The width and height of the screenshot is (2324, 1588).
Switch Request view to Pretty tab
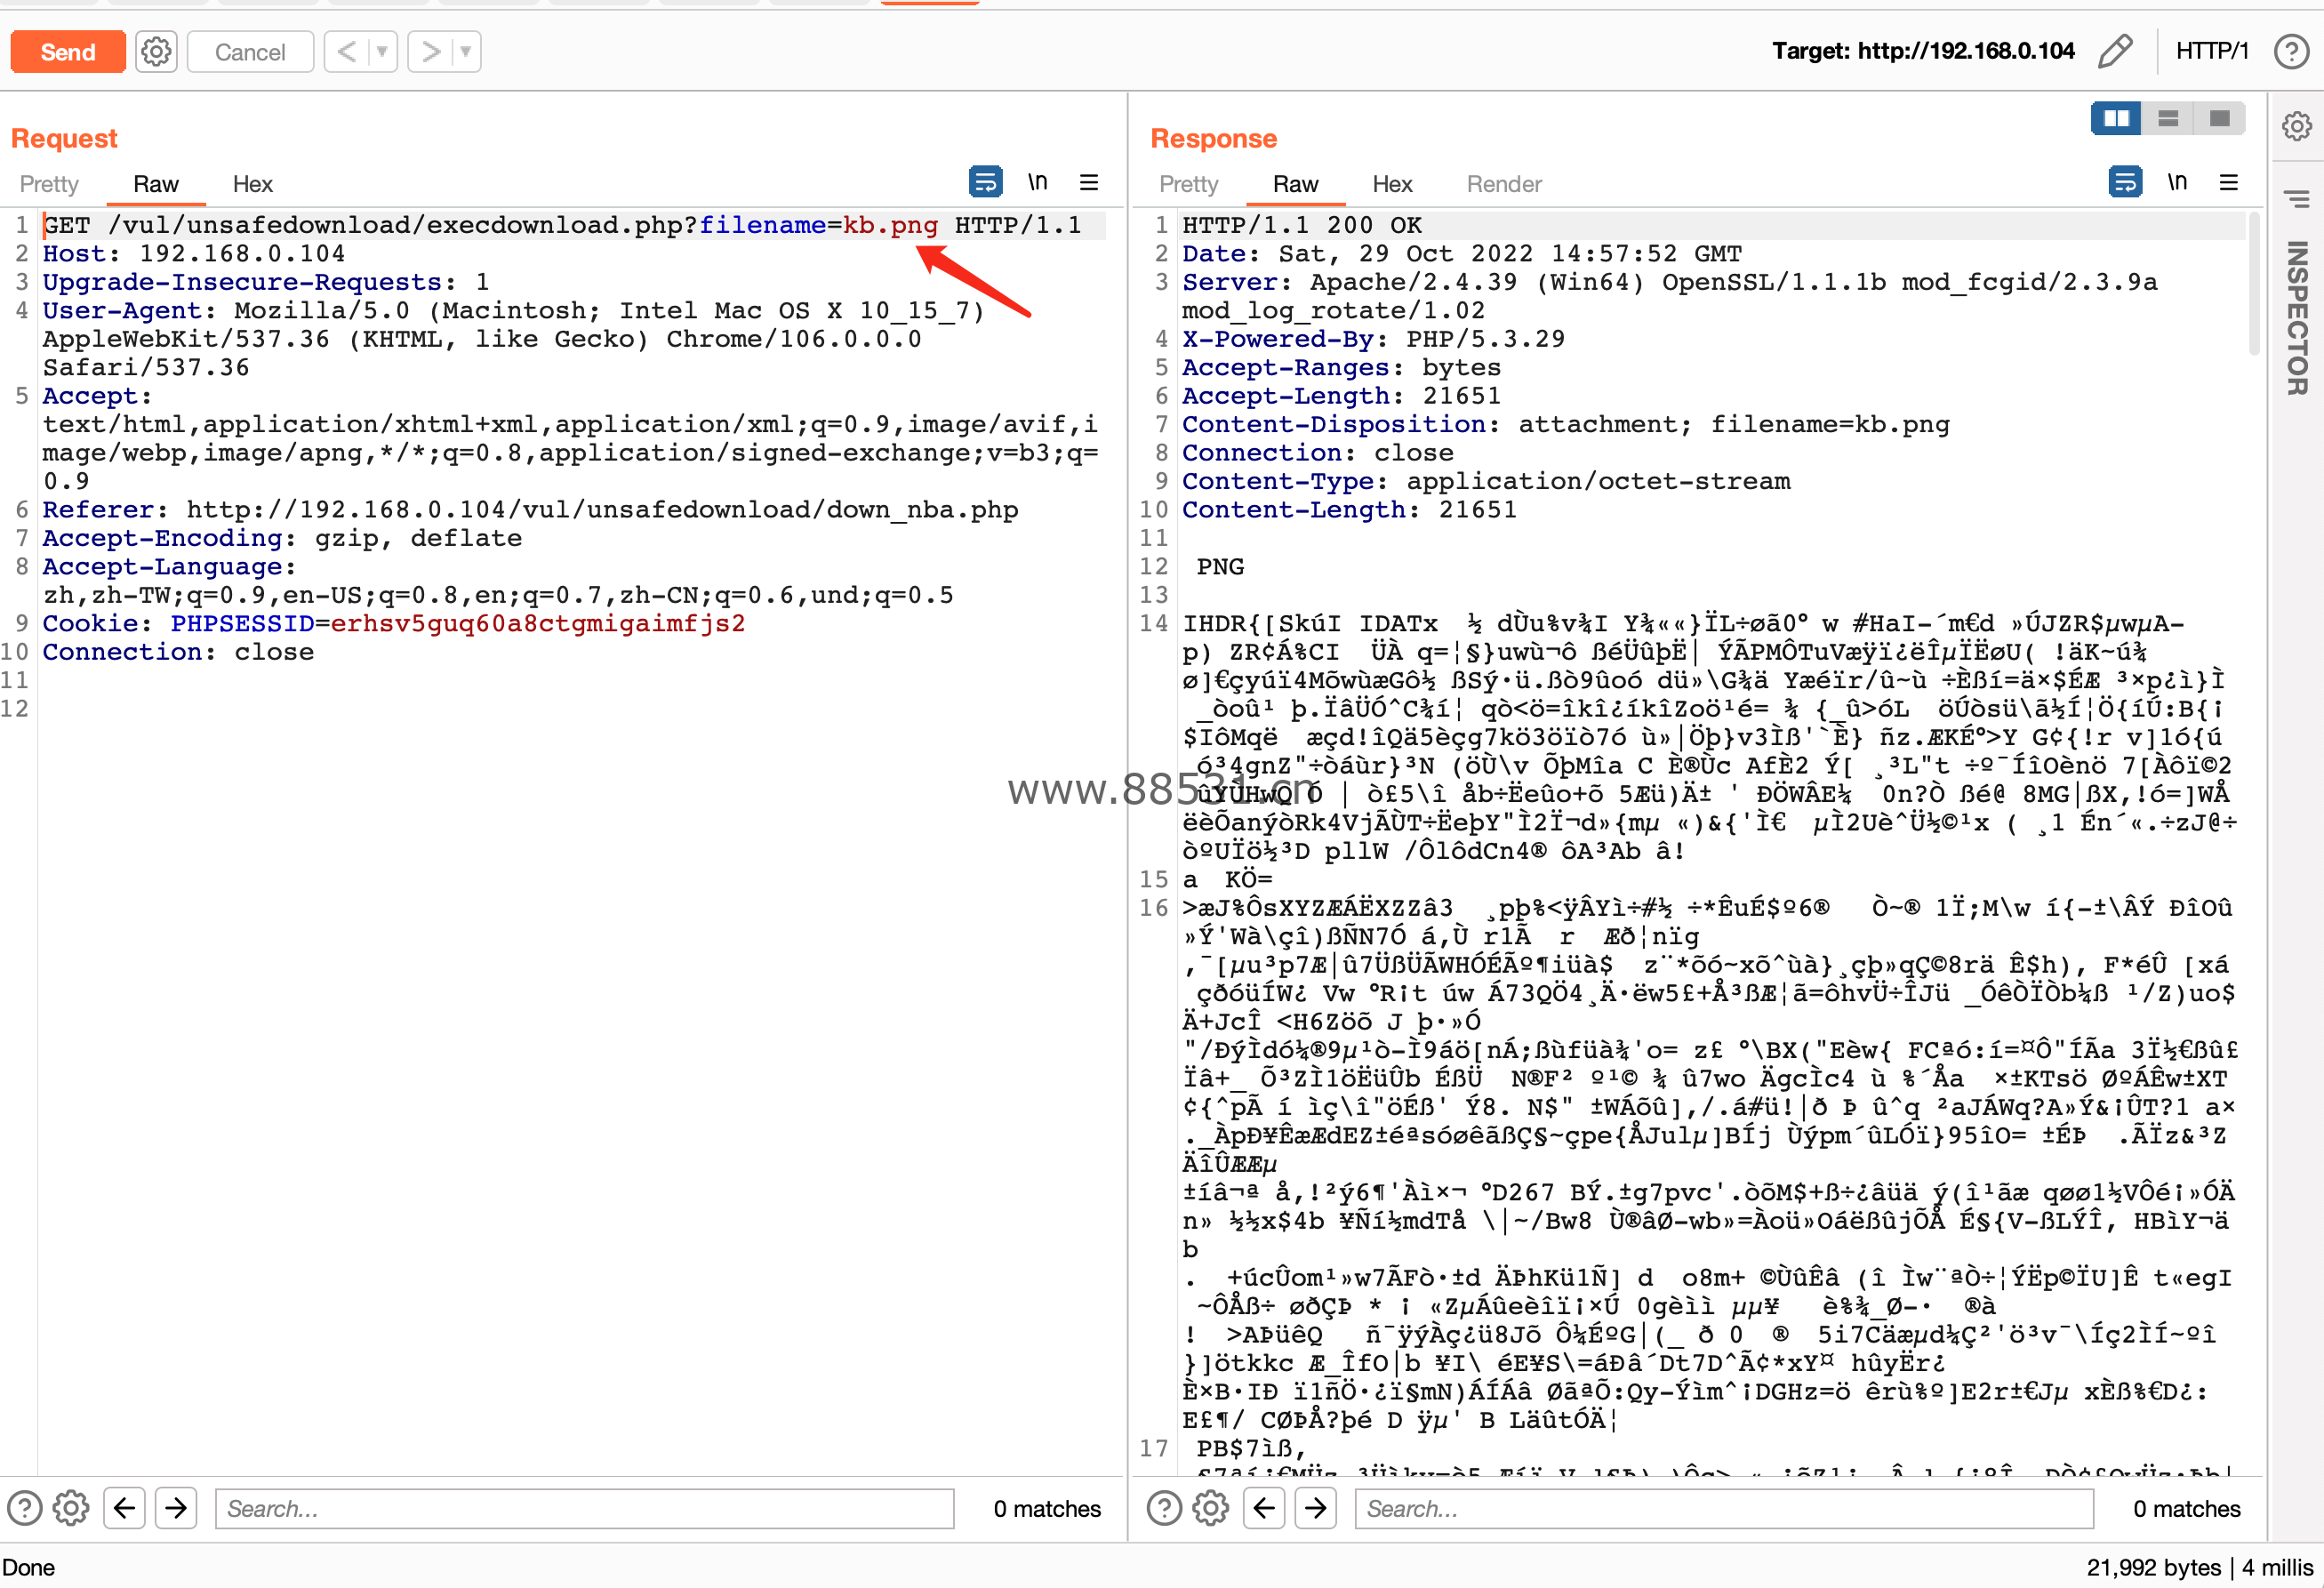click(x=49, y=184)
